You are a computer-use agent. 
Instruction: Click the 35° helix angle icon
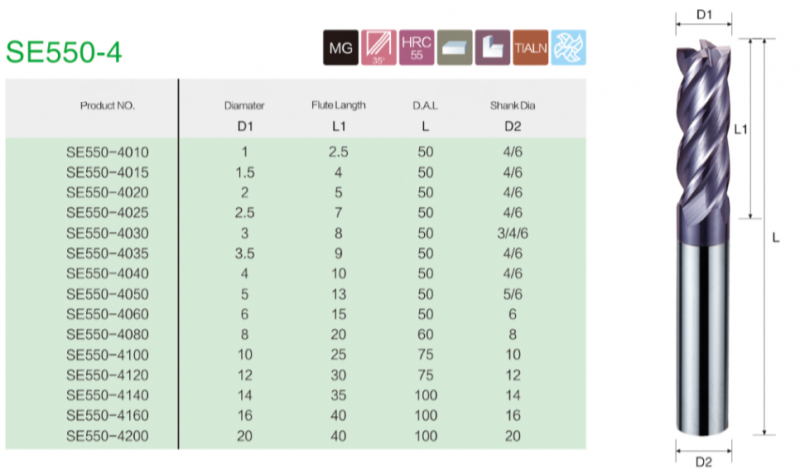pyautogui.click(x=377, y=47)
